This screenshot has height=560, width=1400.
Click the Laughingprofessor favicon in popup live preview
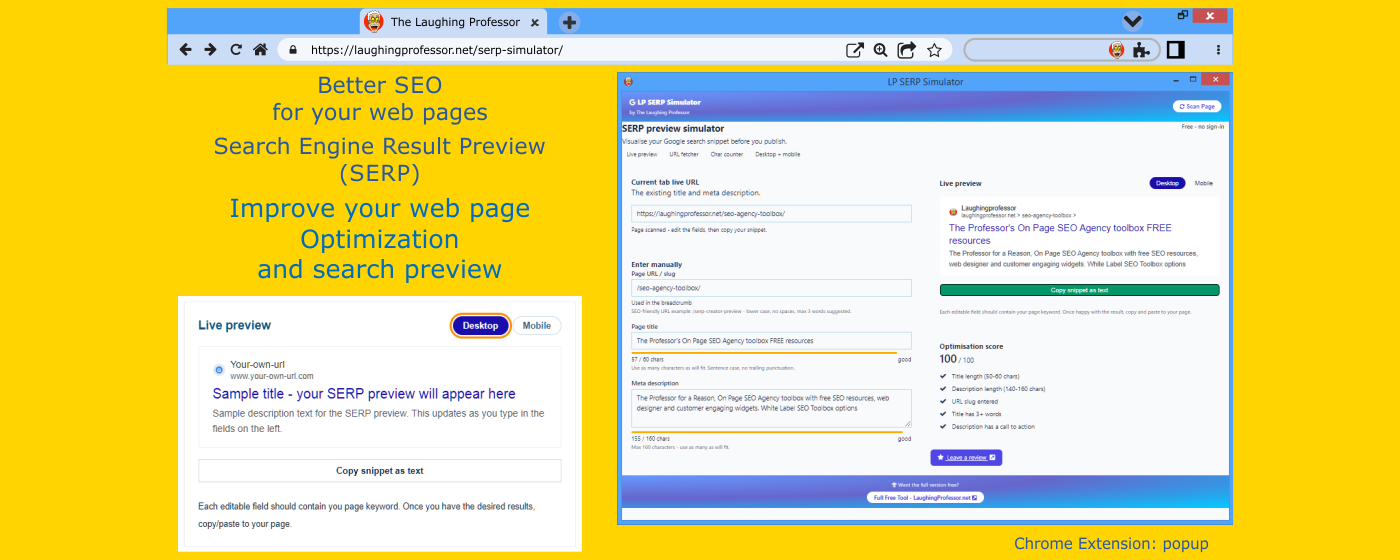tap(953, 211)
